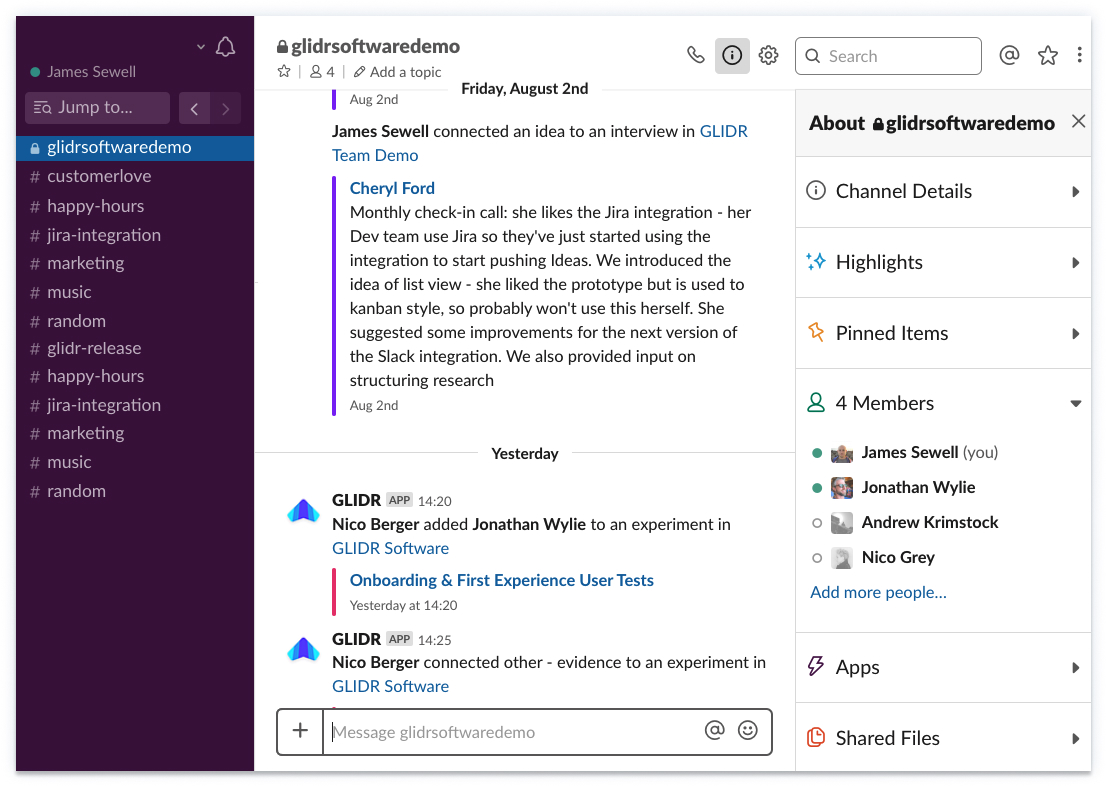Click the plus attach button in composer
The height and width of the screenshot is (787, 1107).
coord(300,731)
